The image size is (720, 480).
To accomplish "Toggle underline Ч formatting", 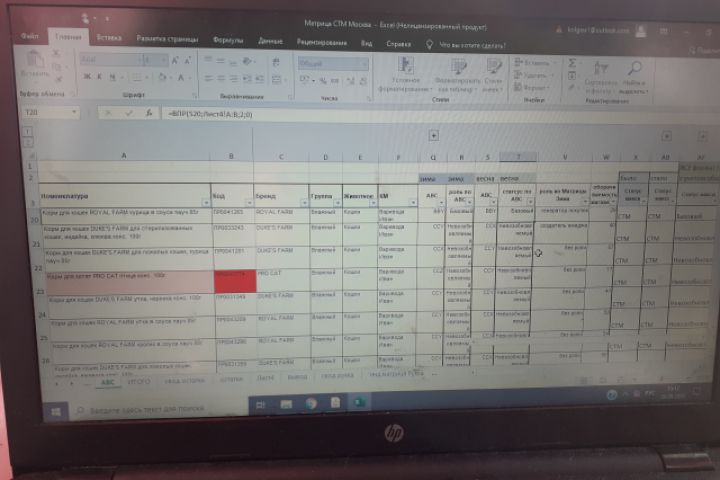I will (112, 77).
